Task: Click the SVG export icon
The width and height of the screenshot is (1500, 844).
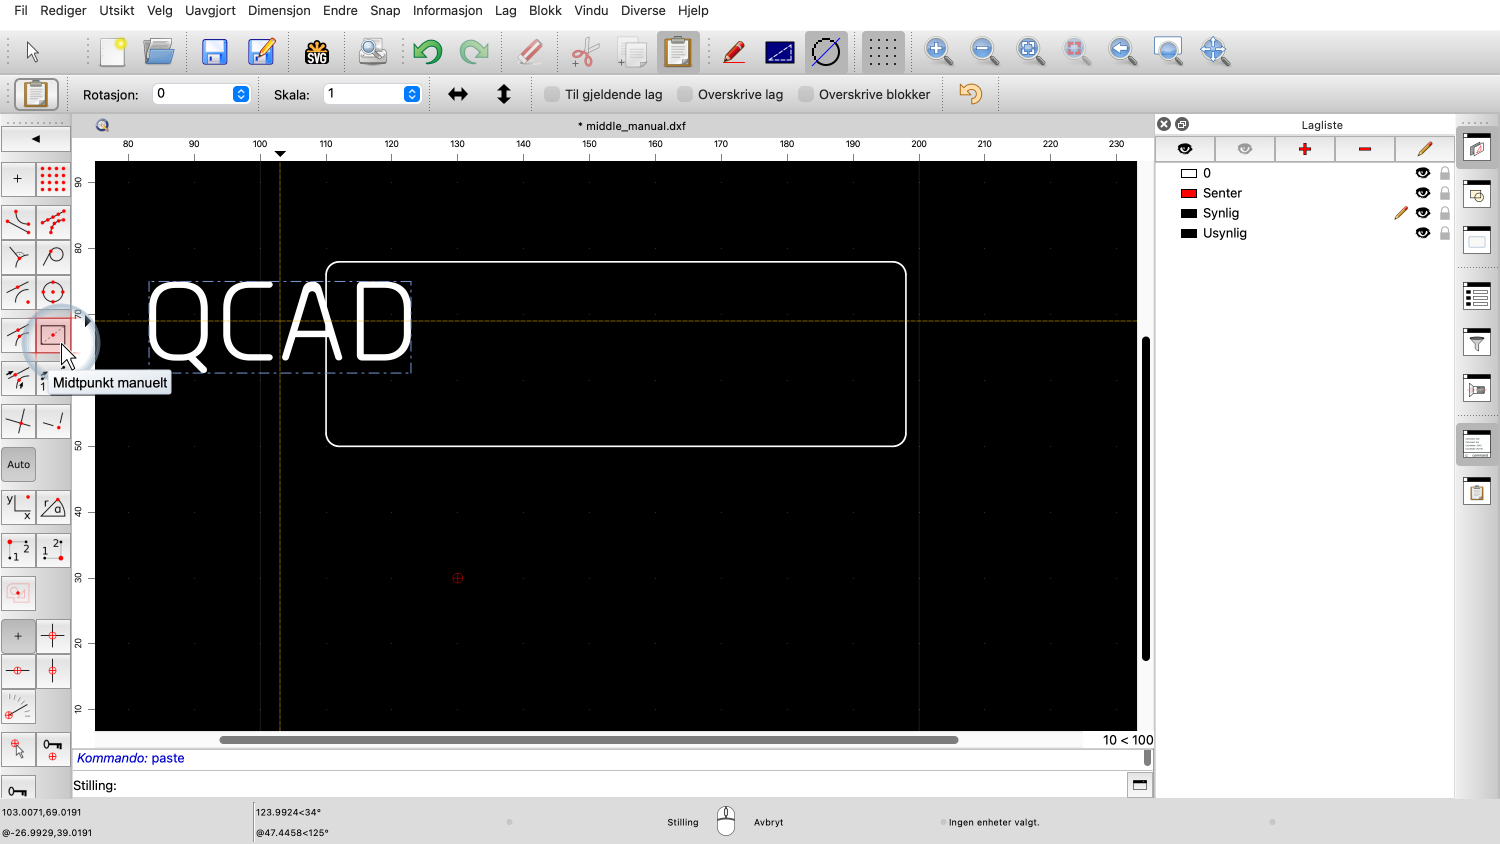Action: coord(317,52)
